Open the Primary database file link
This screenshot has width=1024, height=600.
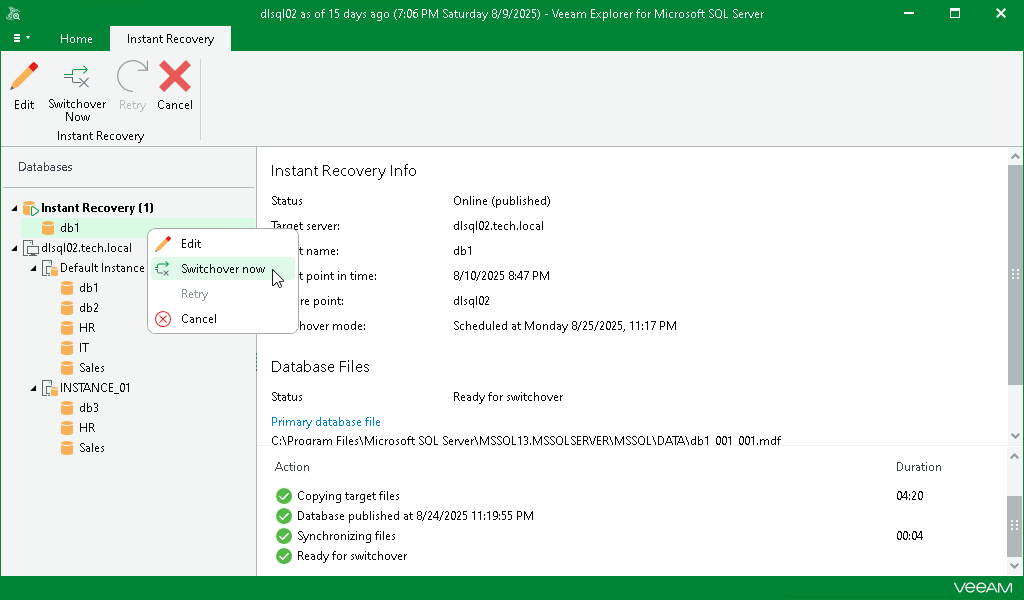325,421
